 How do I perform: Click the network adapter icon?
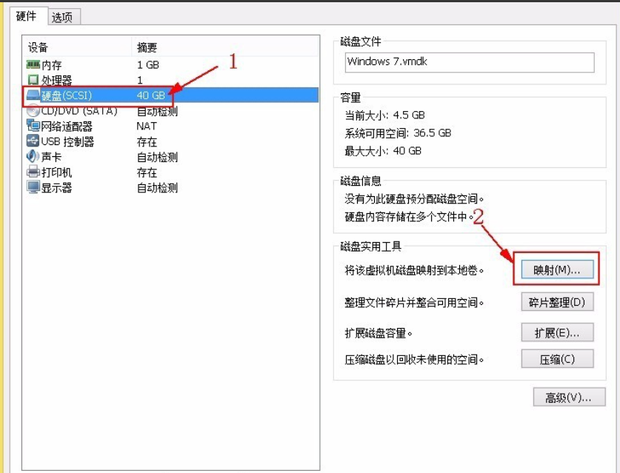[33, 126]
